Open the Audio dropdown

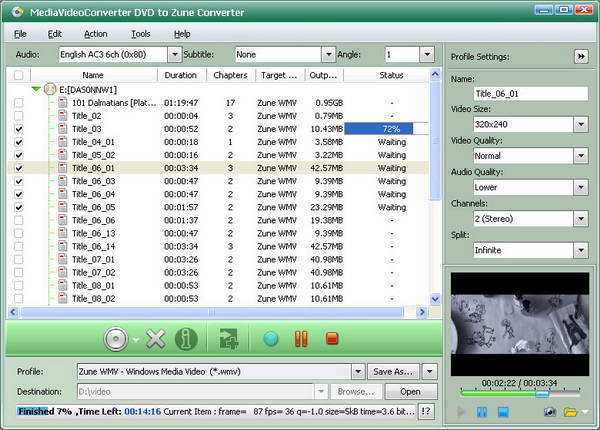coord(174,54)
